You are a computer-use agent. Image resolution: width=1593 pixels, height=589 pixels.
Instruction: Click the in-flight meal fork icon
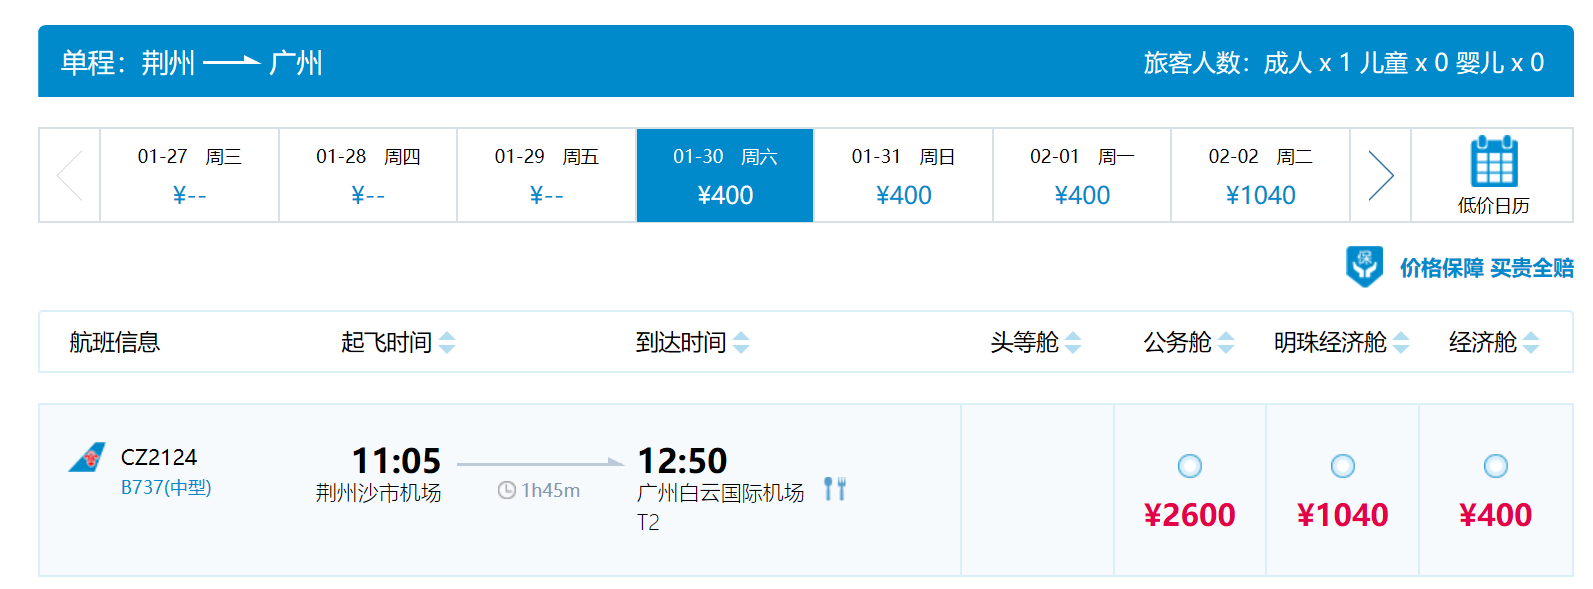(x=835, y=489)
